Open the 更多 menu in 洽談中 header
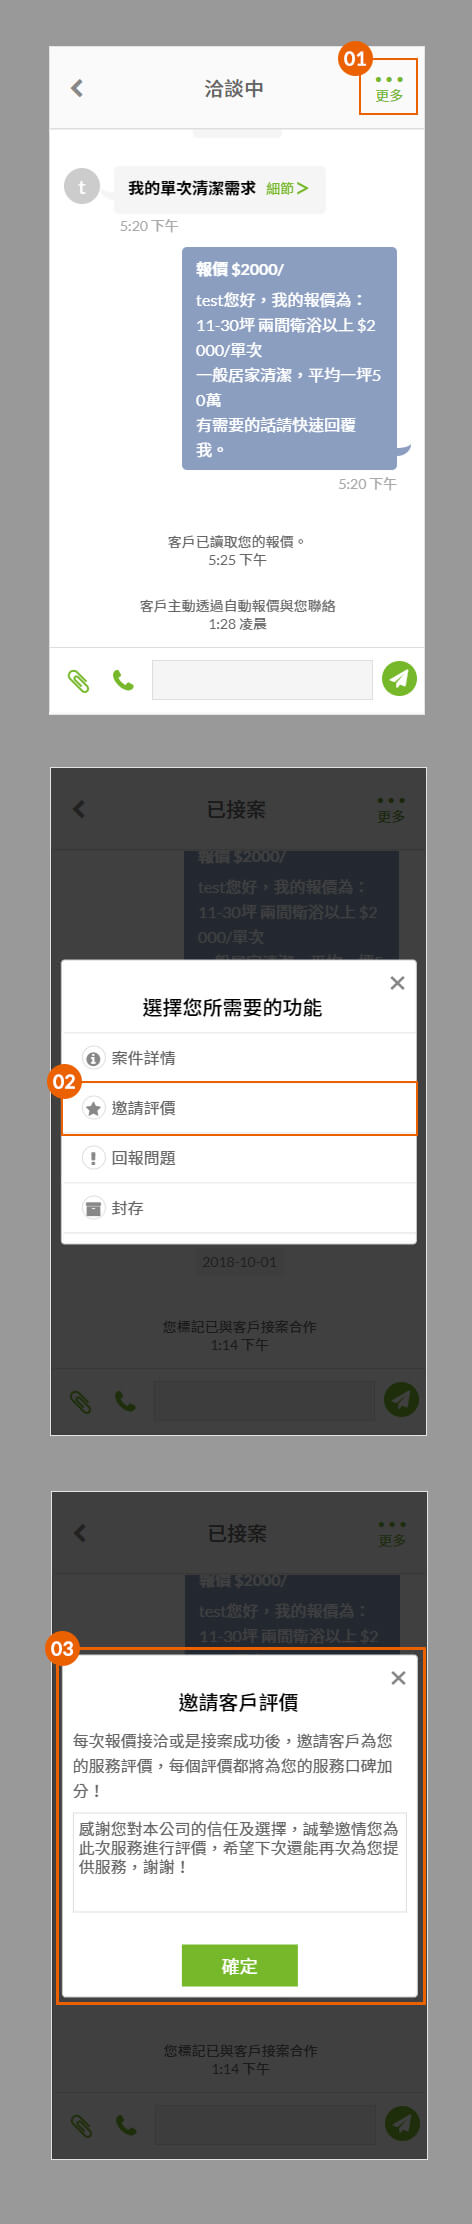The image size is (472, 2224). coord(388,87)
